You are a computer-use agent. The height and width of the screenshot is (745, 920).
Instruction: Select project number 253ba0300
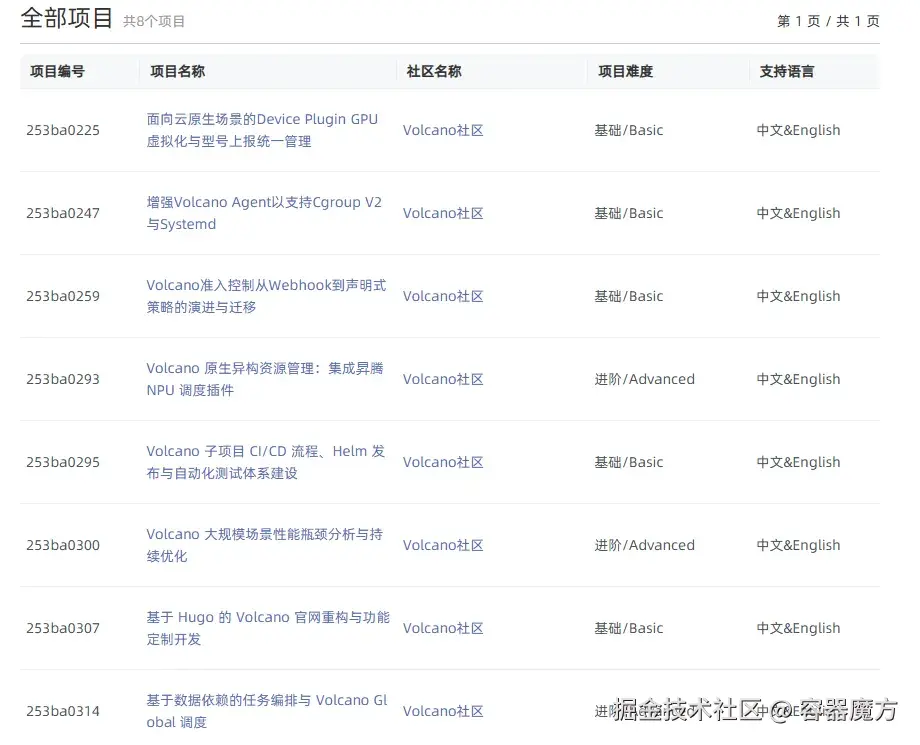63,545
